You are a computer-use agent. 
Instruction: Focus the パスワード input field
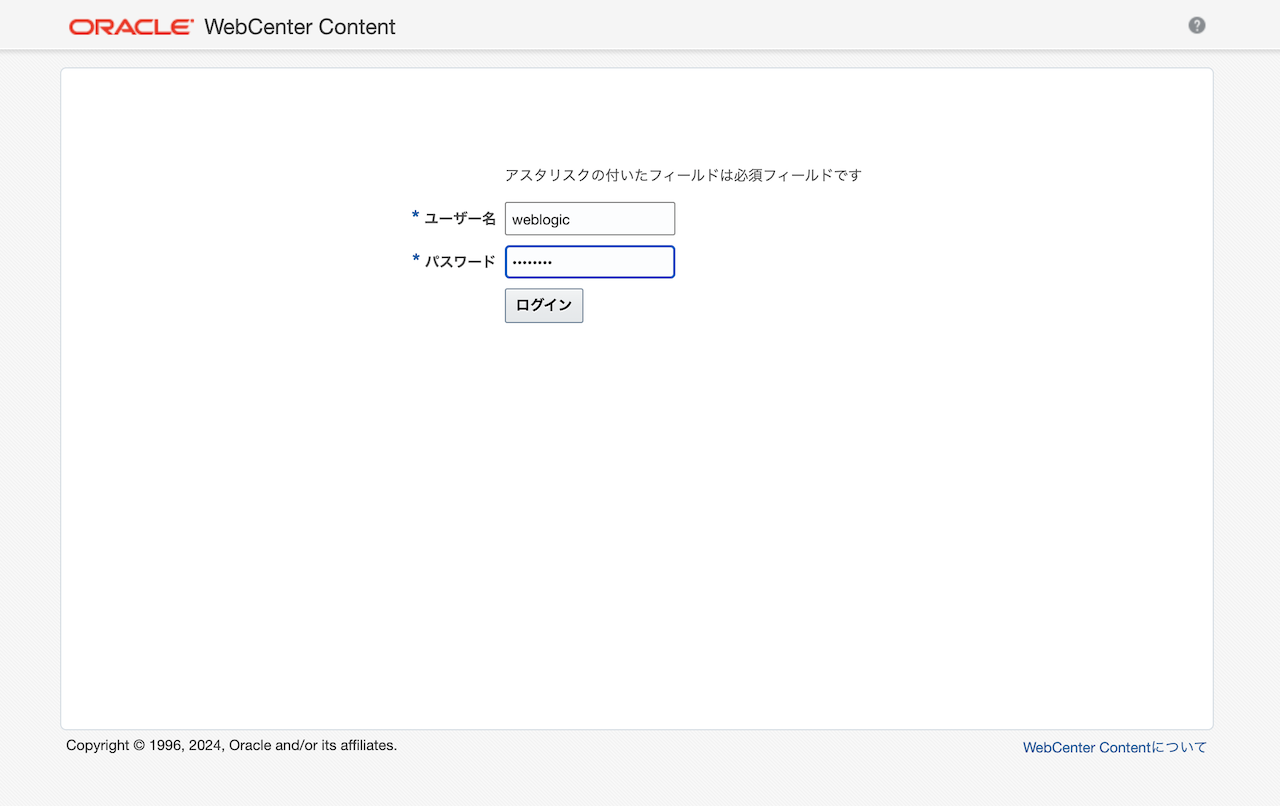(x=590, y=262)
